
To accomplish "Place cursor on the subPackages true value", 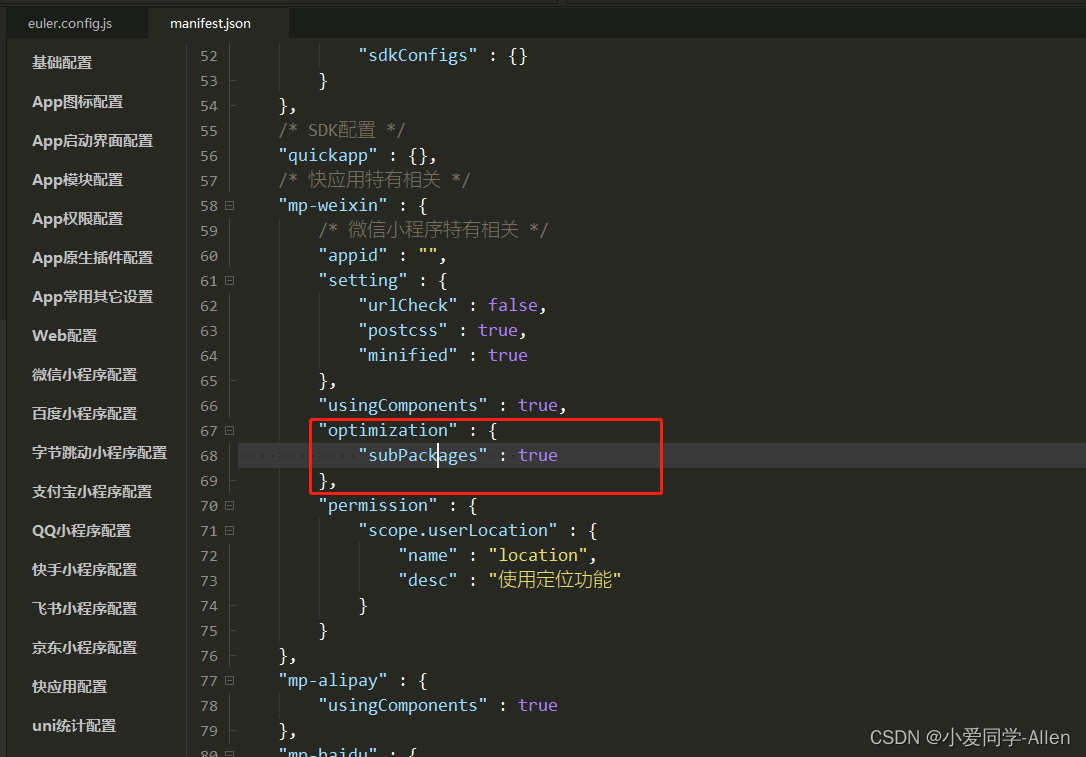I will pos(537,455).
